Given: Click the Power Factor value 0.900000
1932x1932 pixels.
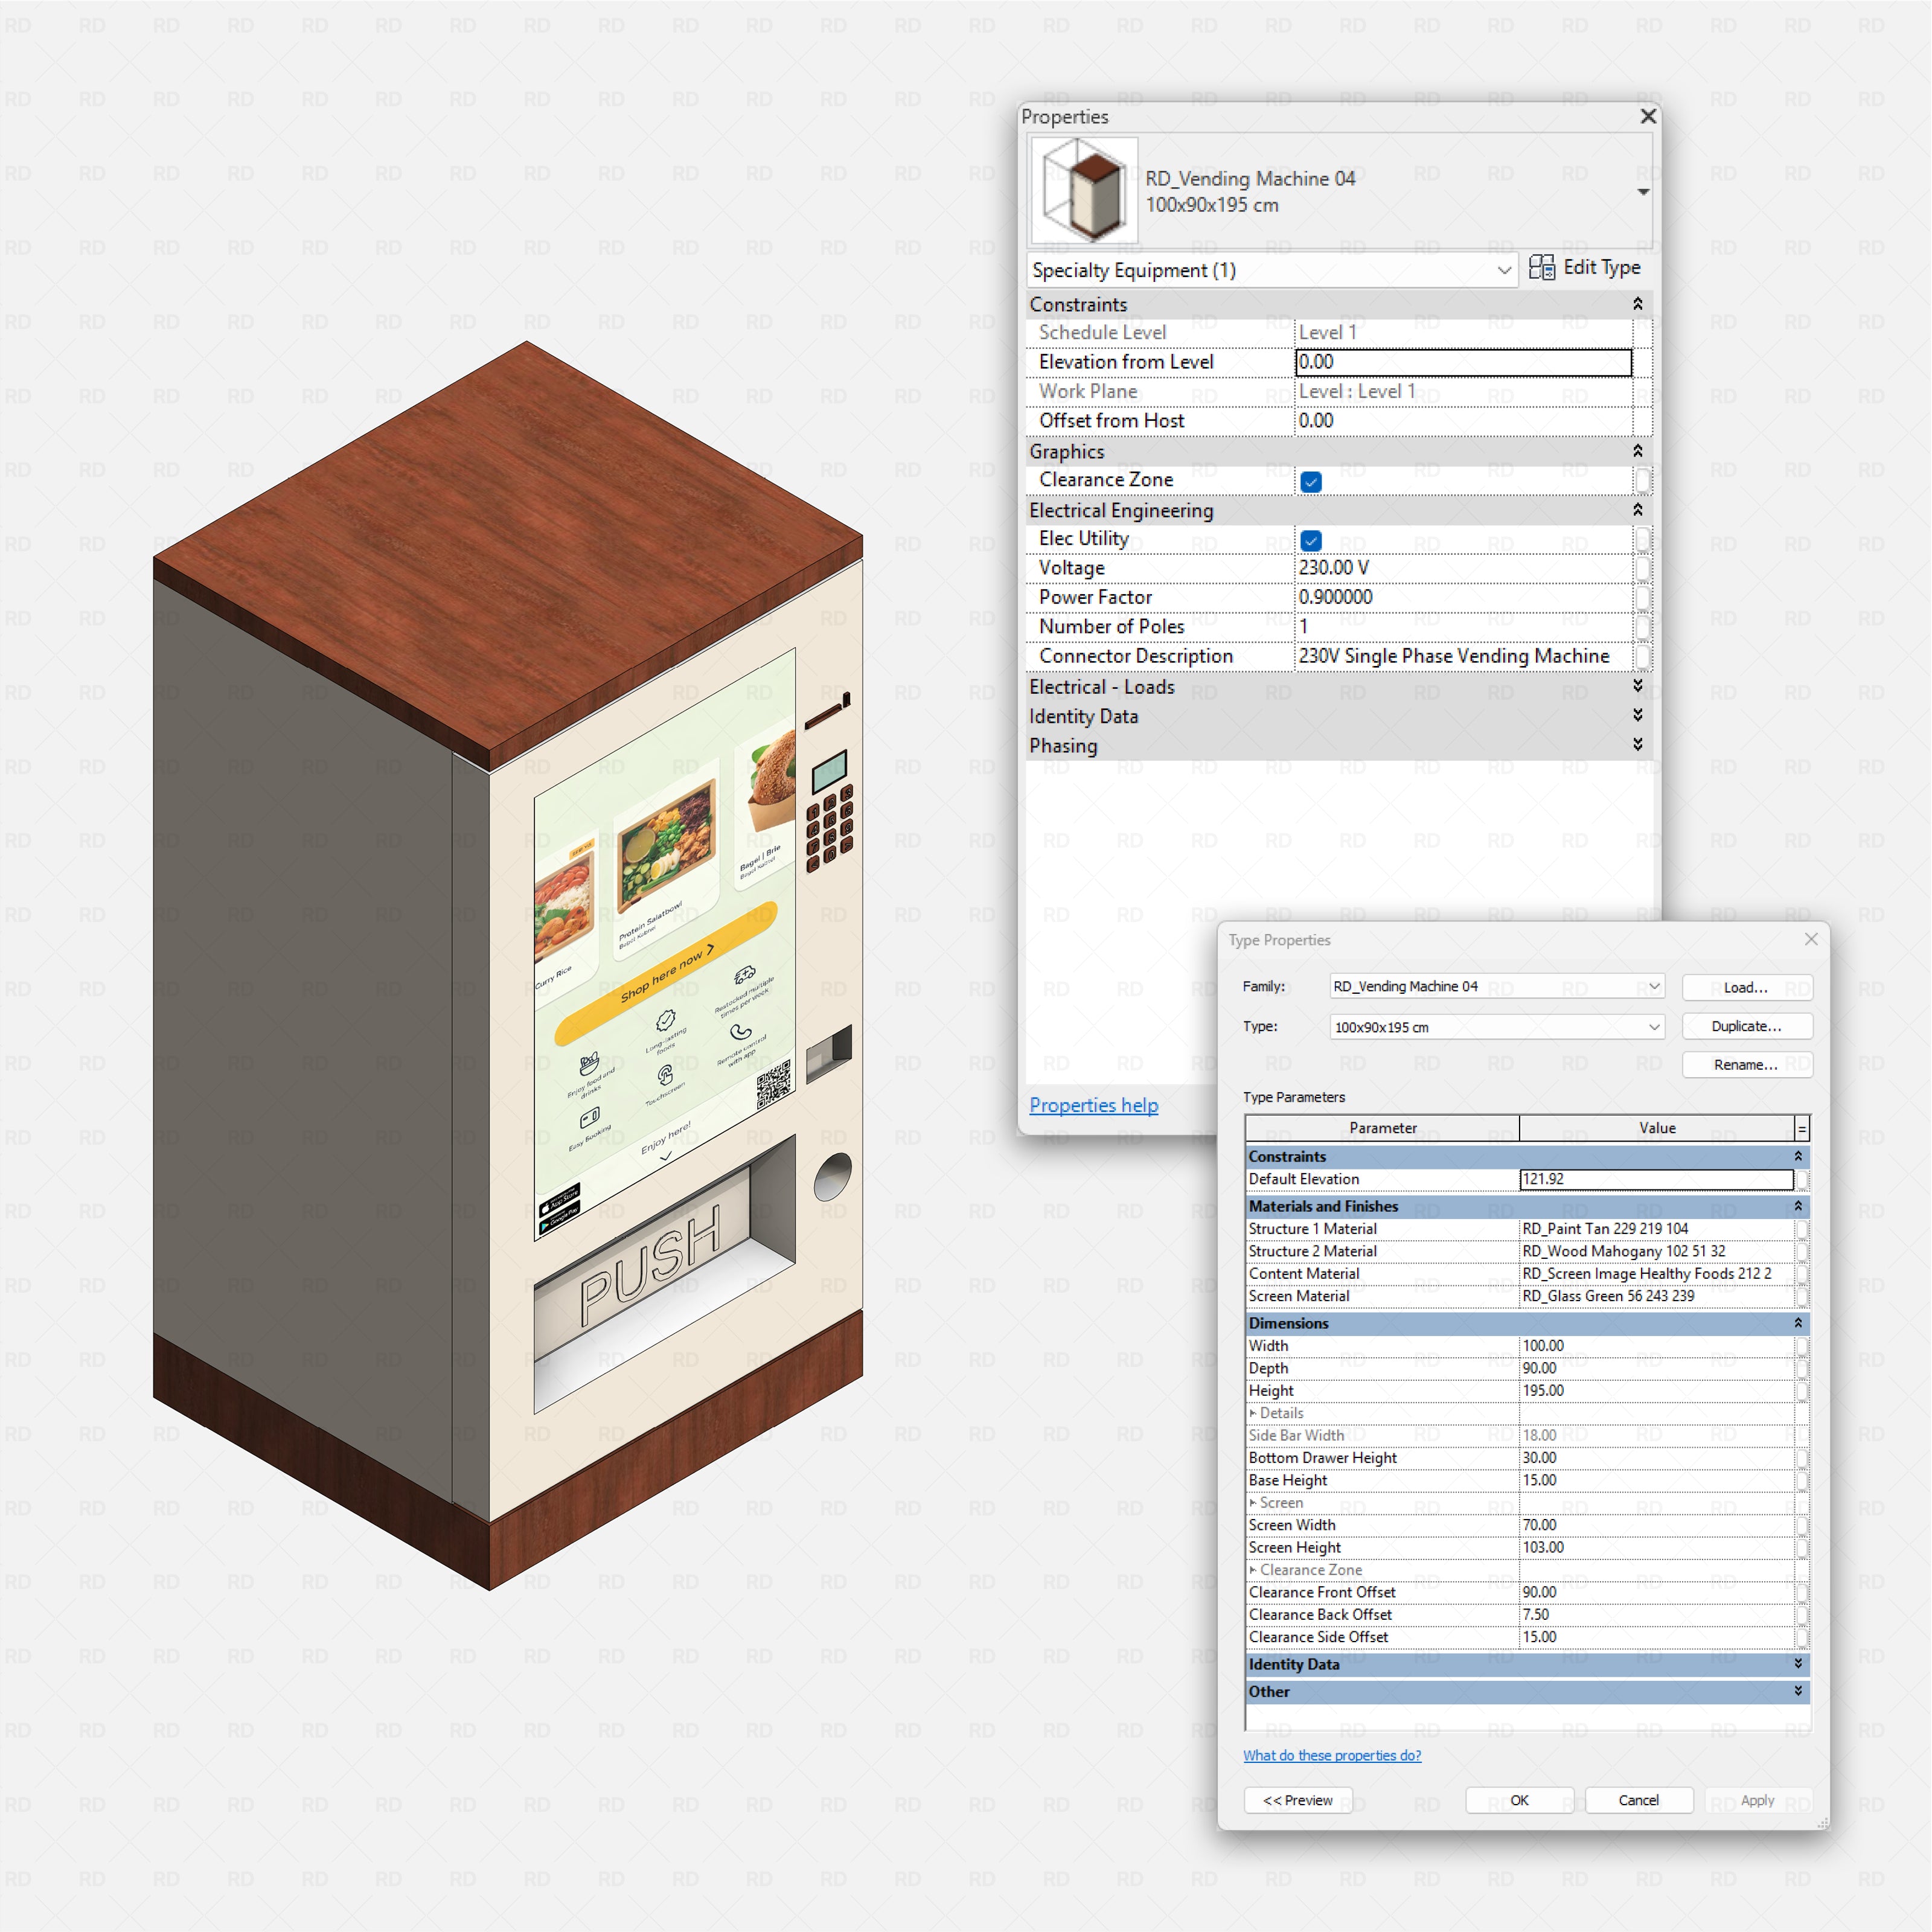Looking at the screenshot, I should 1463,597.
